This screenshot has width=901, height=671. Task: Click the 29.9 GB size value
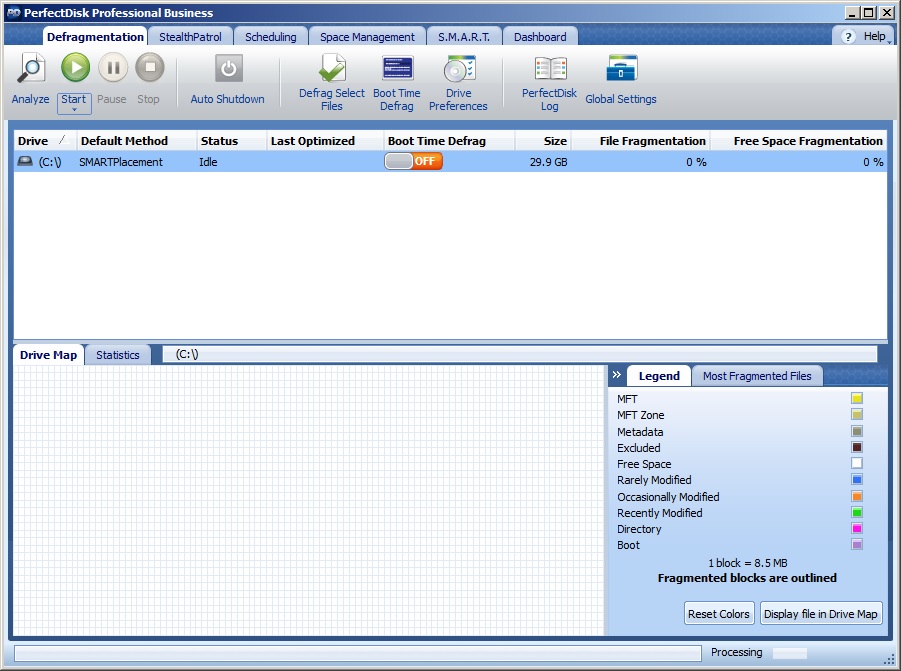coord(548,162)
